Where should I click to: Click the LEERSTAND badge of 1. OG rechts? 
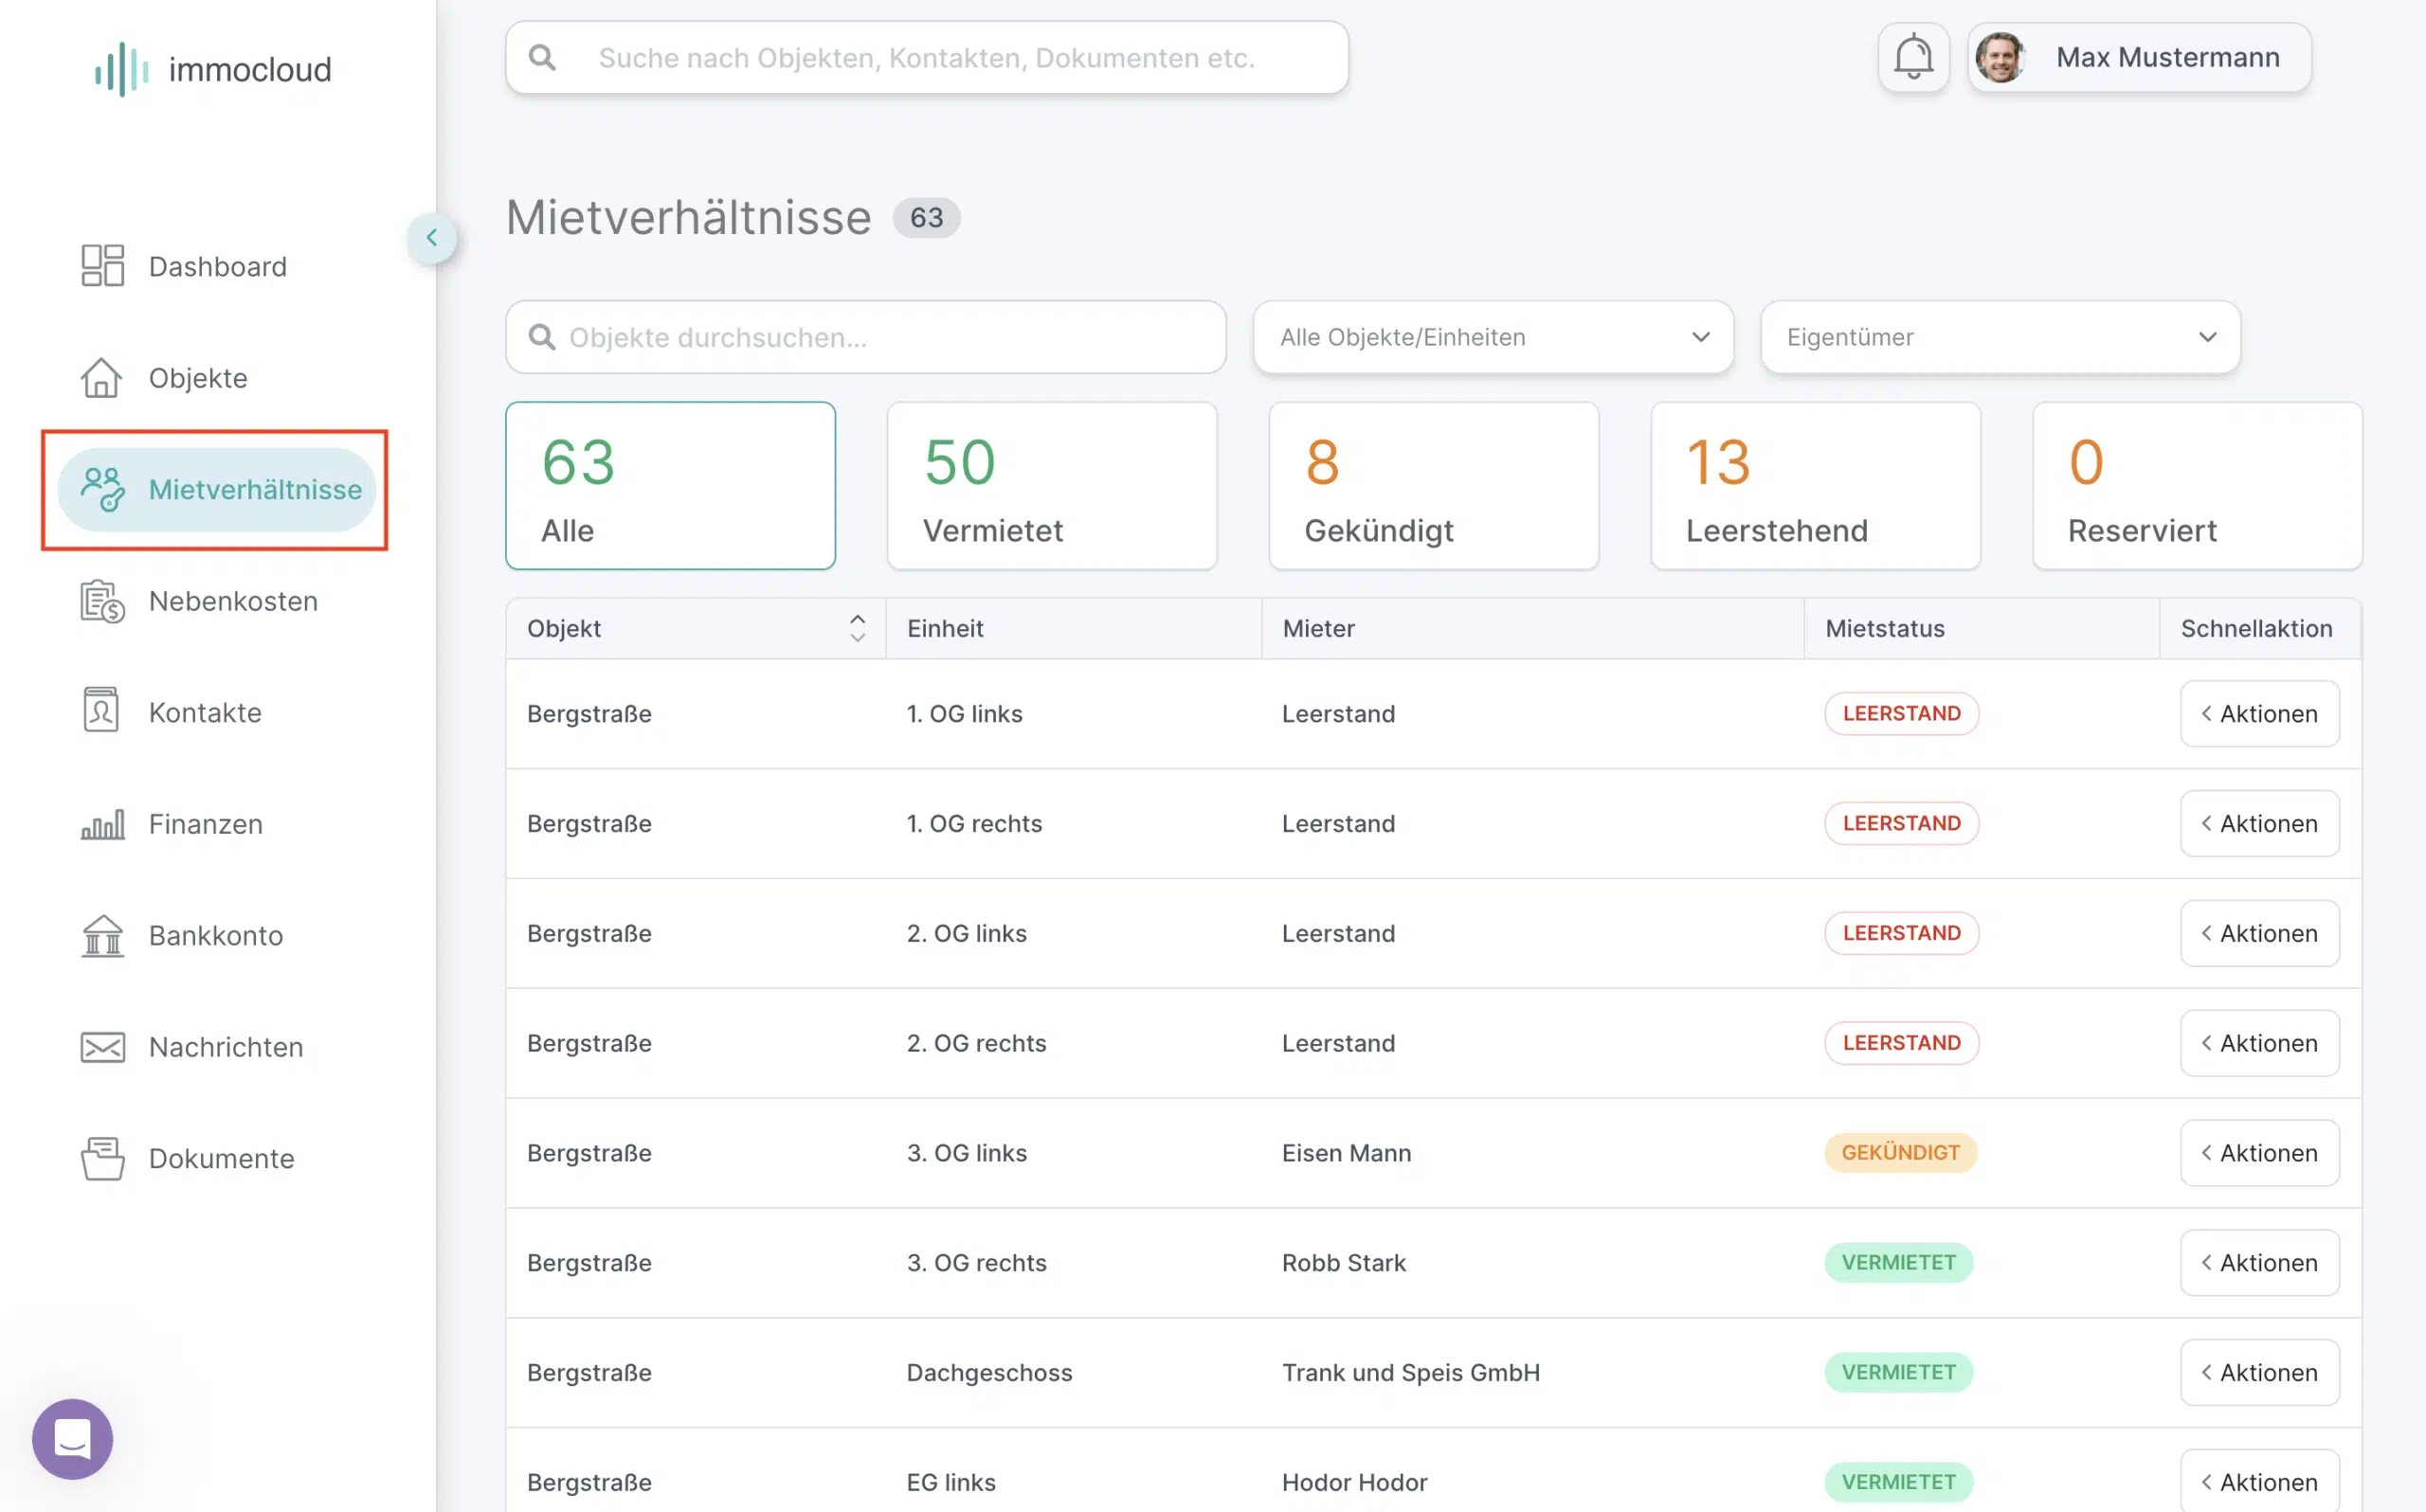pyautogui.click(x=1902, y=823)
